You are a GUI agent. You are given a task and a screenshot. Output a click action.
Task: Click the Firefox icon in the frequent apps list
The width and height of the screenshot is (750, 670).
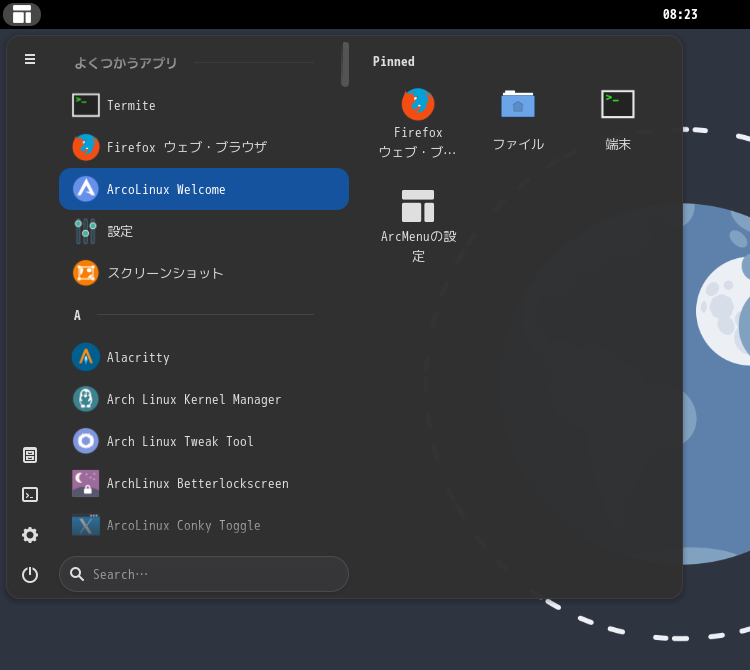click(86, 147)
